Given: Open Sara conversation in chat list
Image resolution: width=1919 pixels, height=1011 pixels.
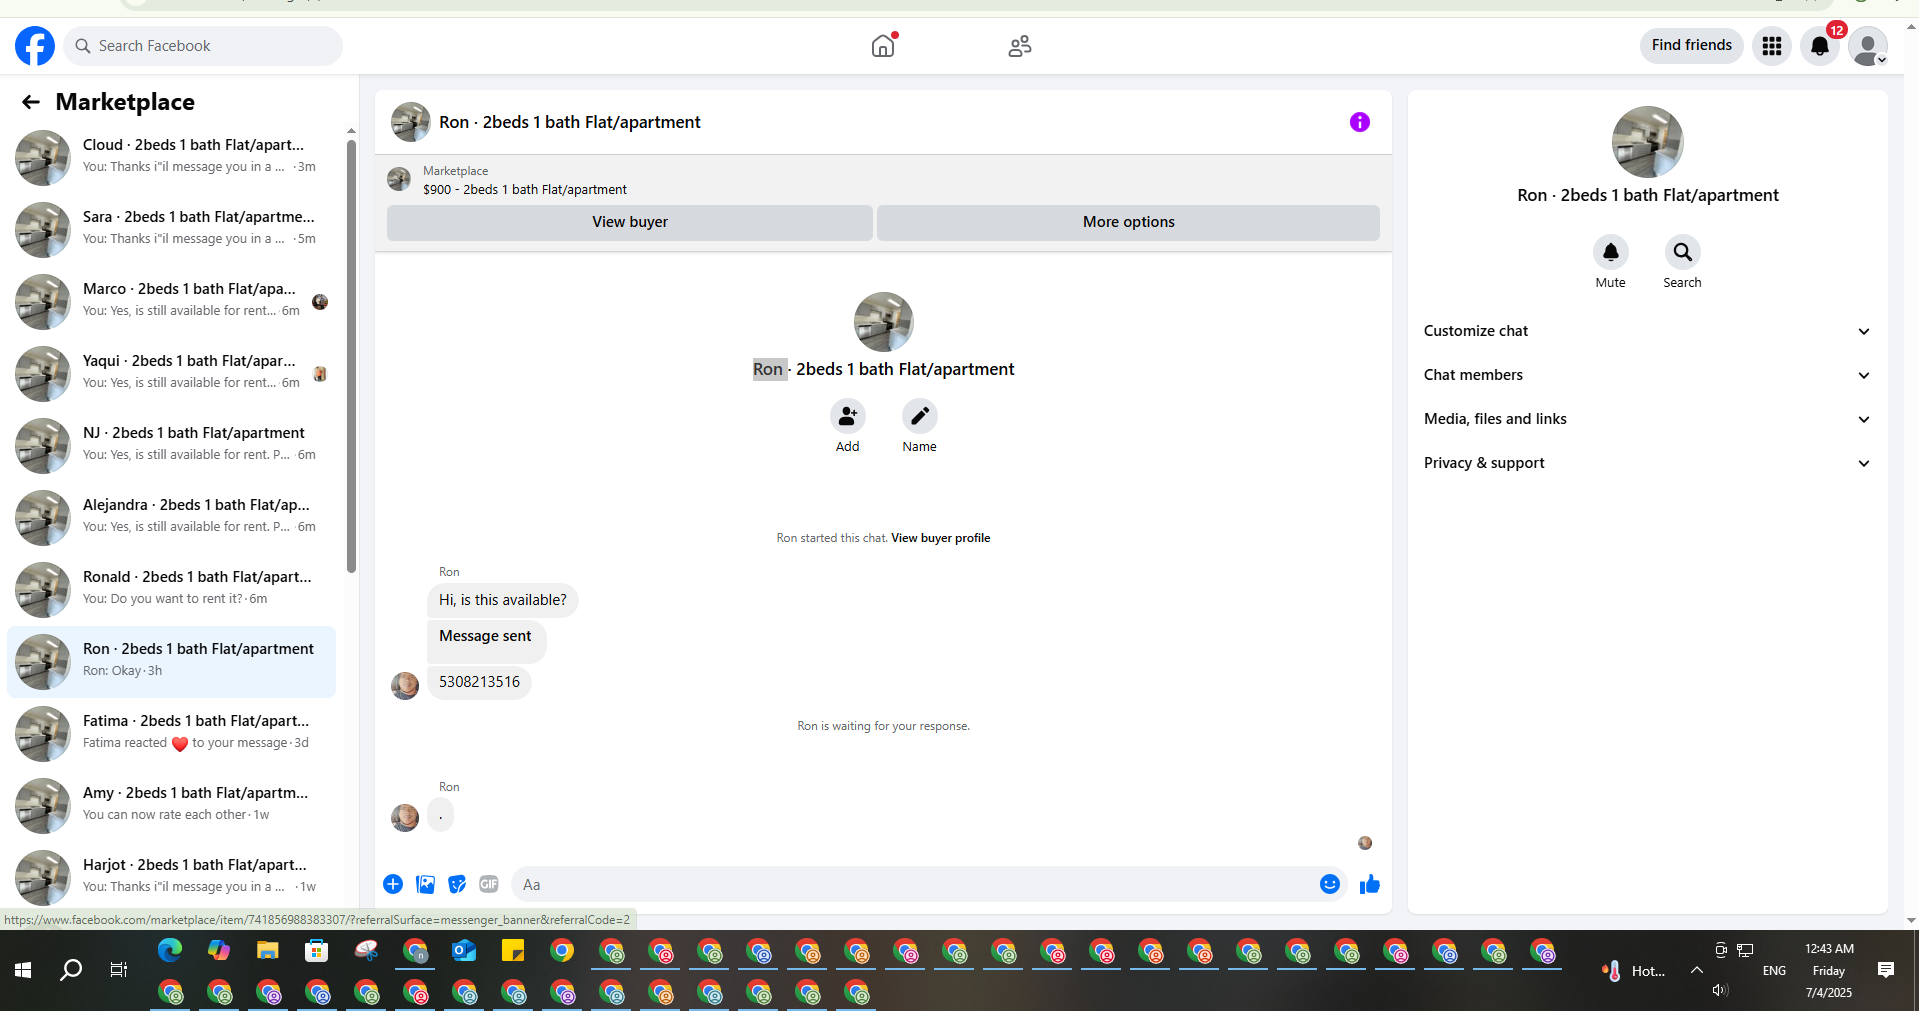Looking at the screenshot, I should (171, 229).
